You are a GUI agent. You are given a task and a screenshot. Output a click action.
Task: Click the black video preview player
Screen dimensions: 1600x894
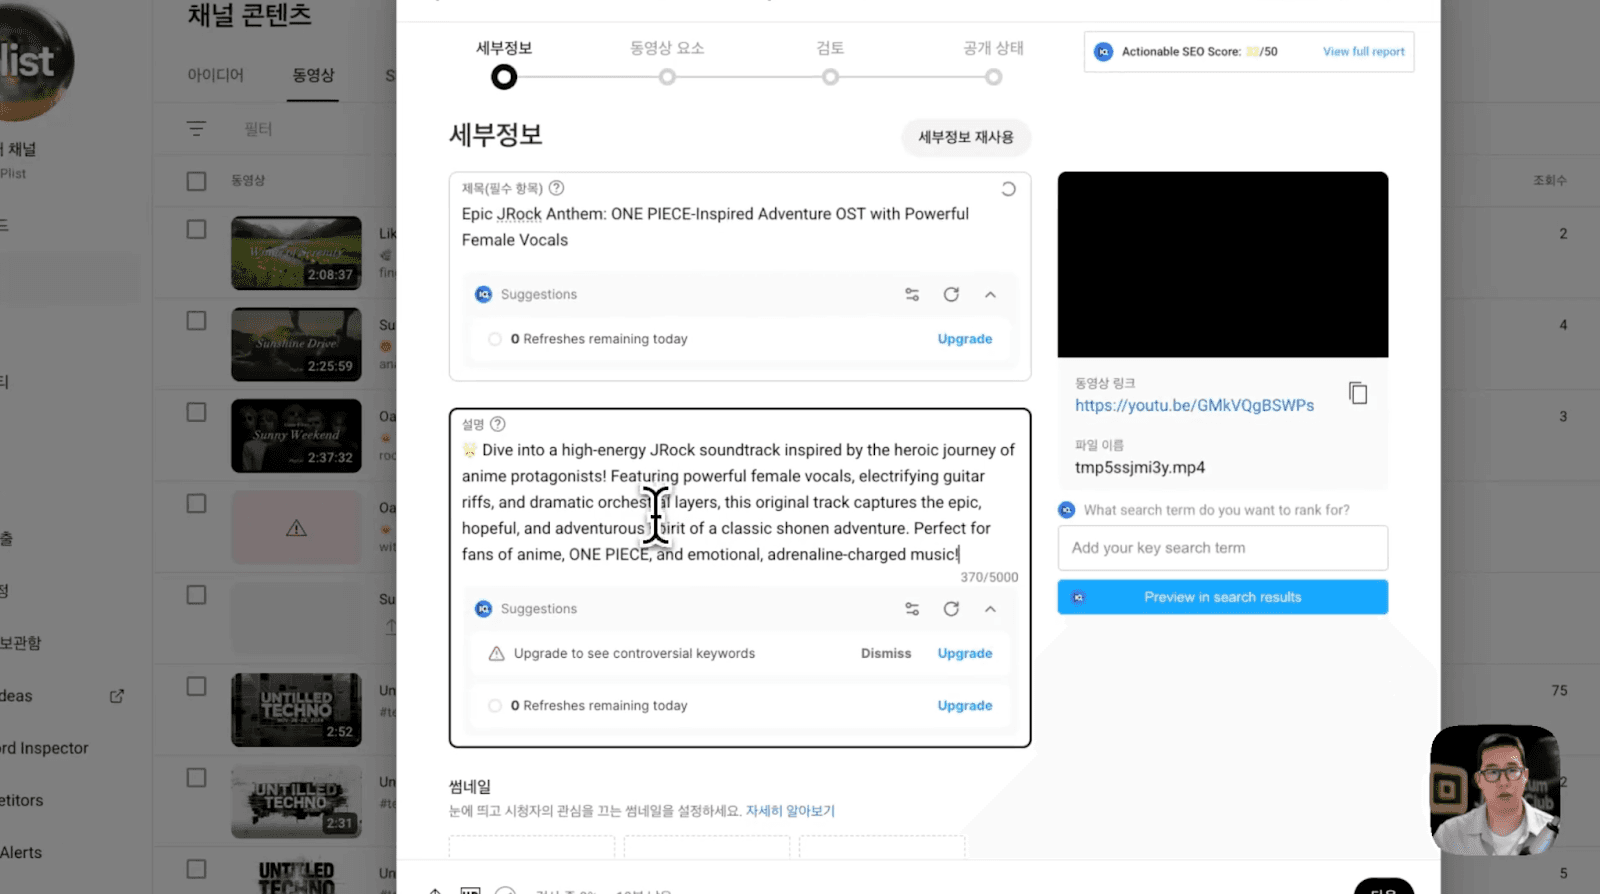click(x=1223, y=265)
